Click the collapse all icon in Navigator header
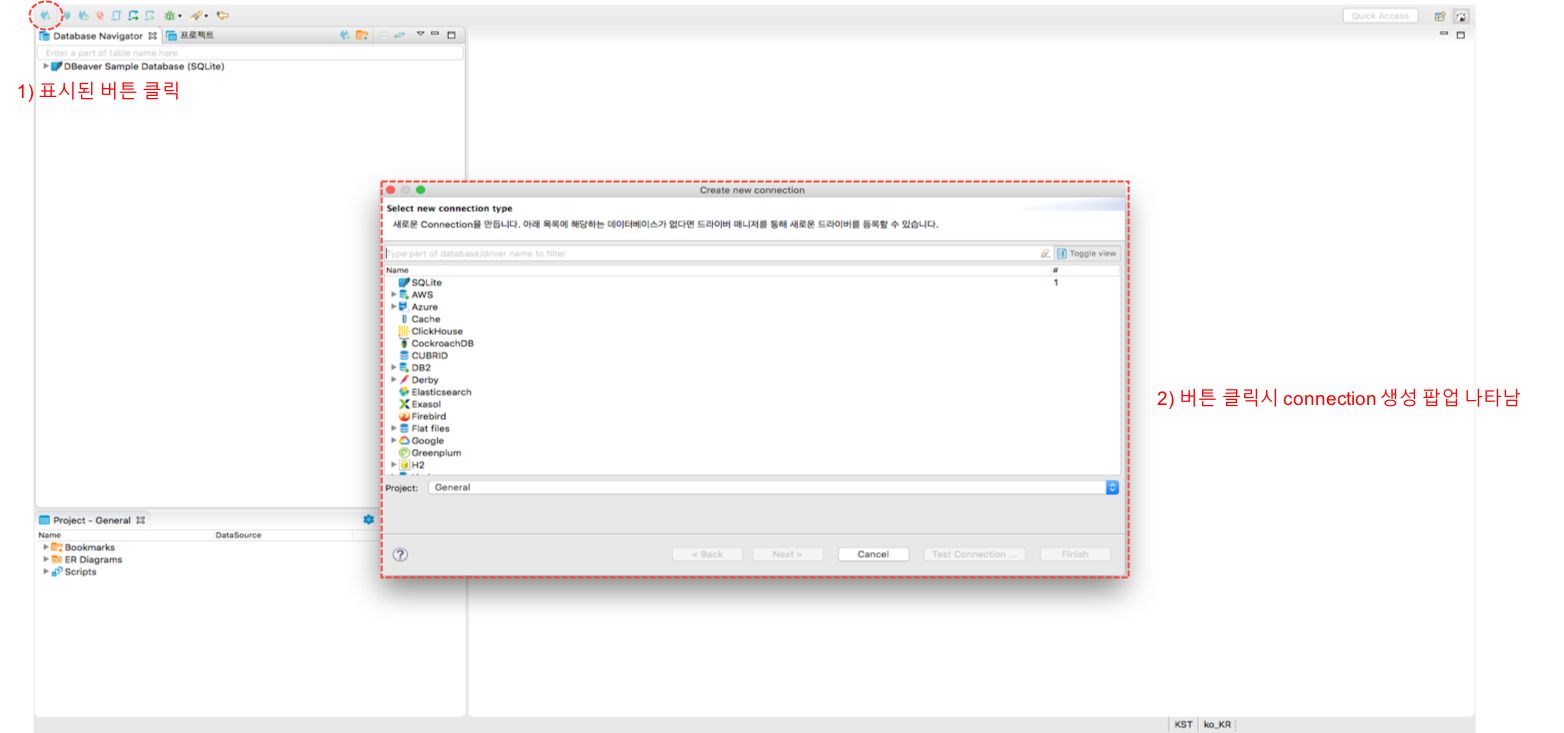Viewport: 1564px width, 733px height. (x=384, y=35)
